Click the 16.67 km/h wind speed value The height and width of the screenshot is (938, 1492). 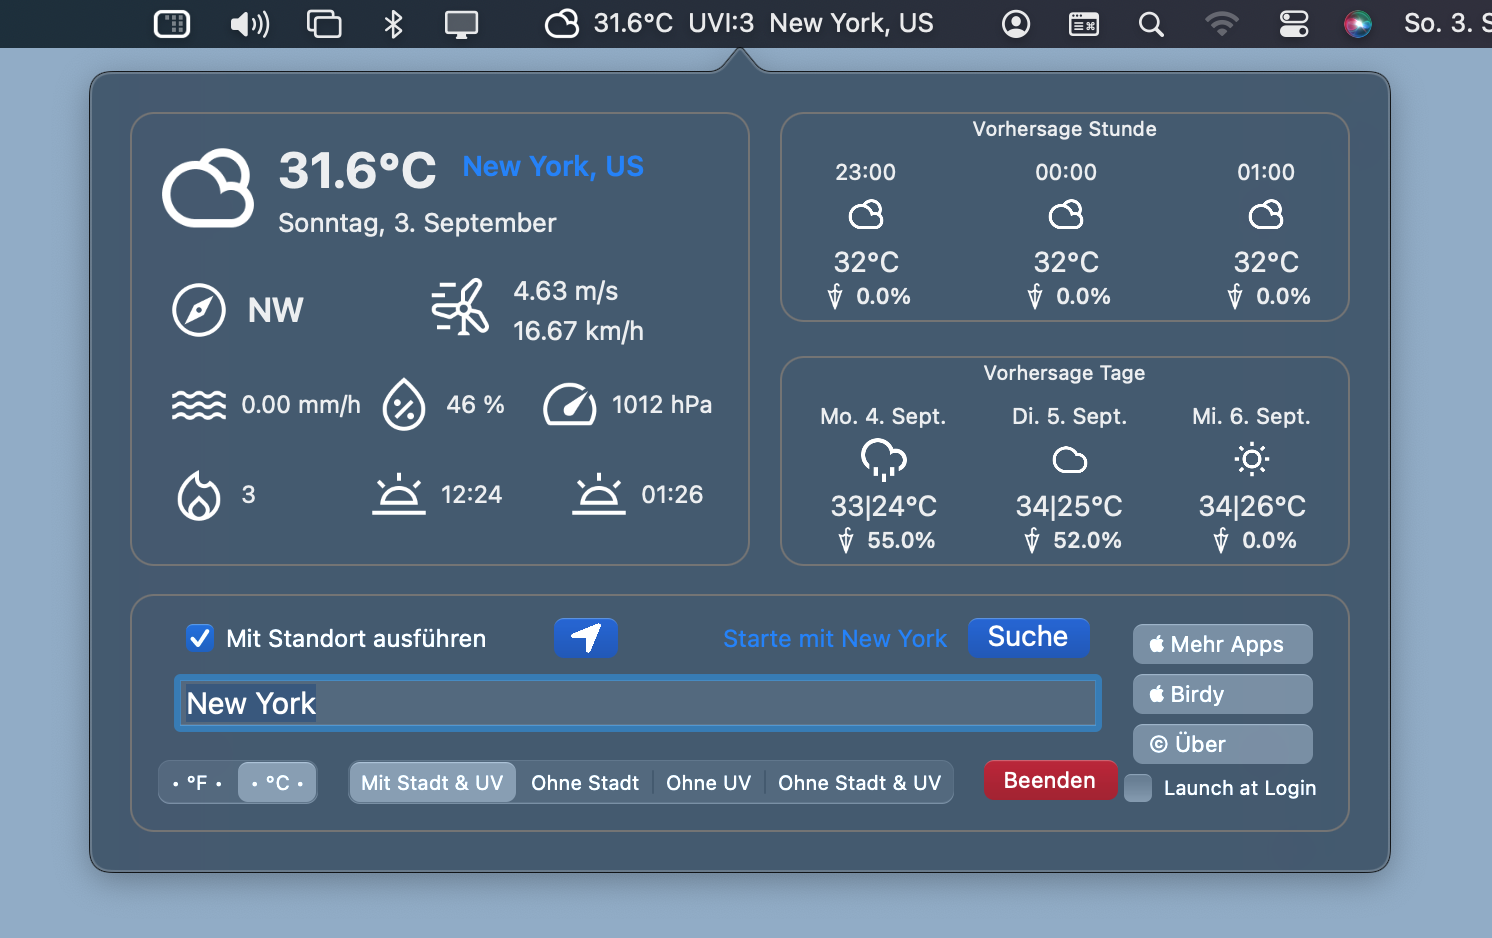578,331
